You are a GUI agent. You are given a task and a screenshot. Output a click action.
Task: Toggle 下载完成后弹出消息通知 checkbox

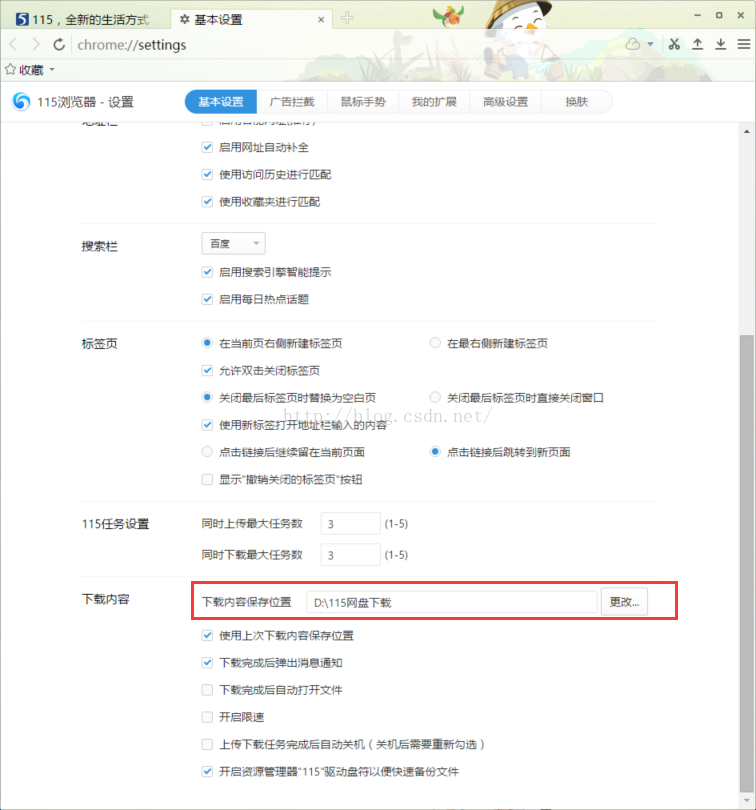[x=207, y=663]
